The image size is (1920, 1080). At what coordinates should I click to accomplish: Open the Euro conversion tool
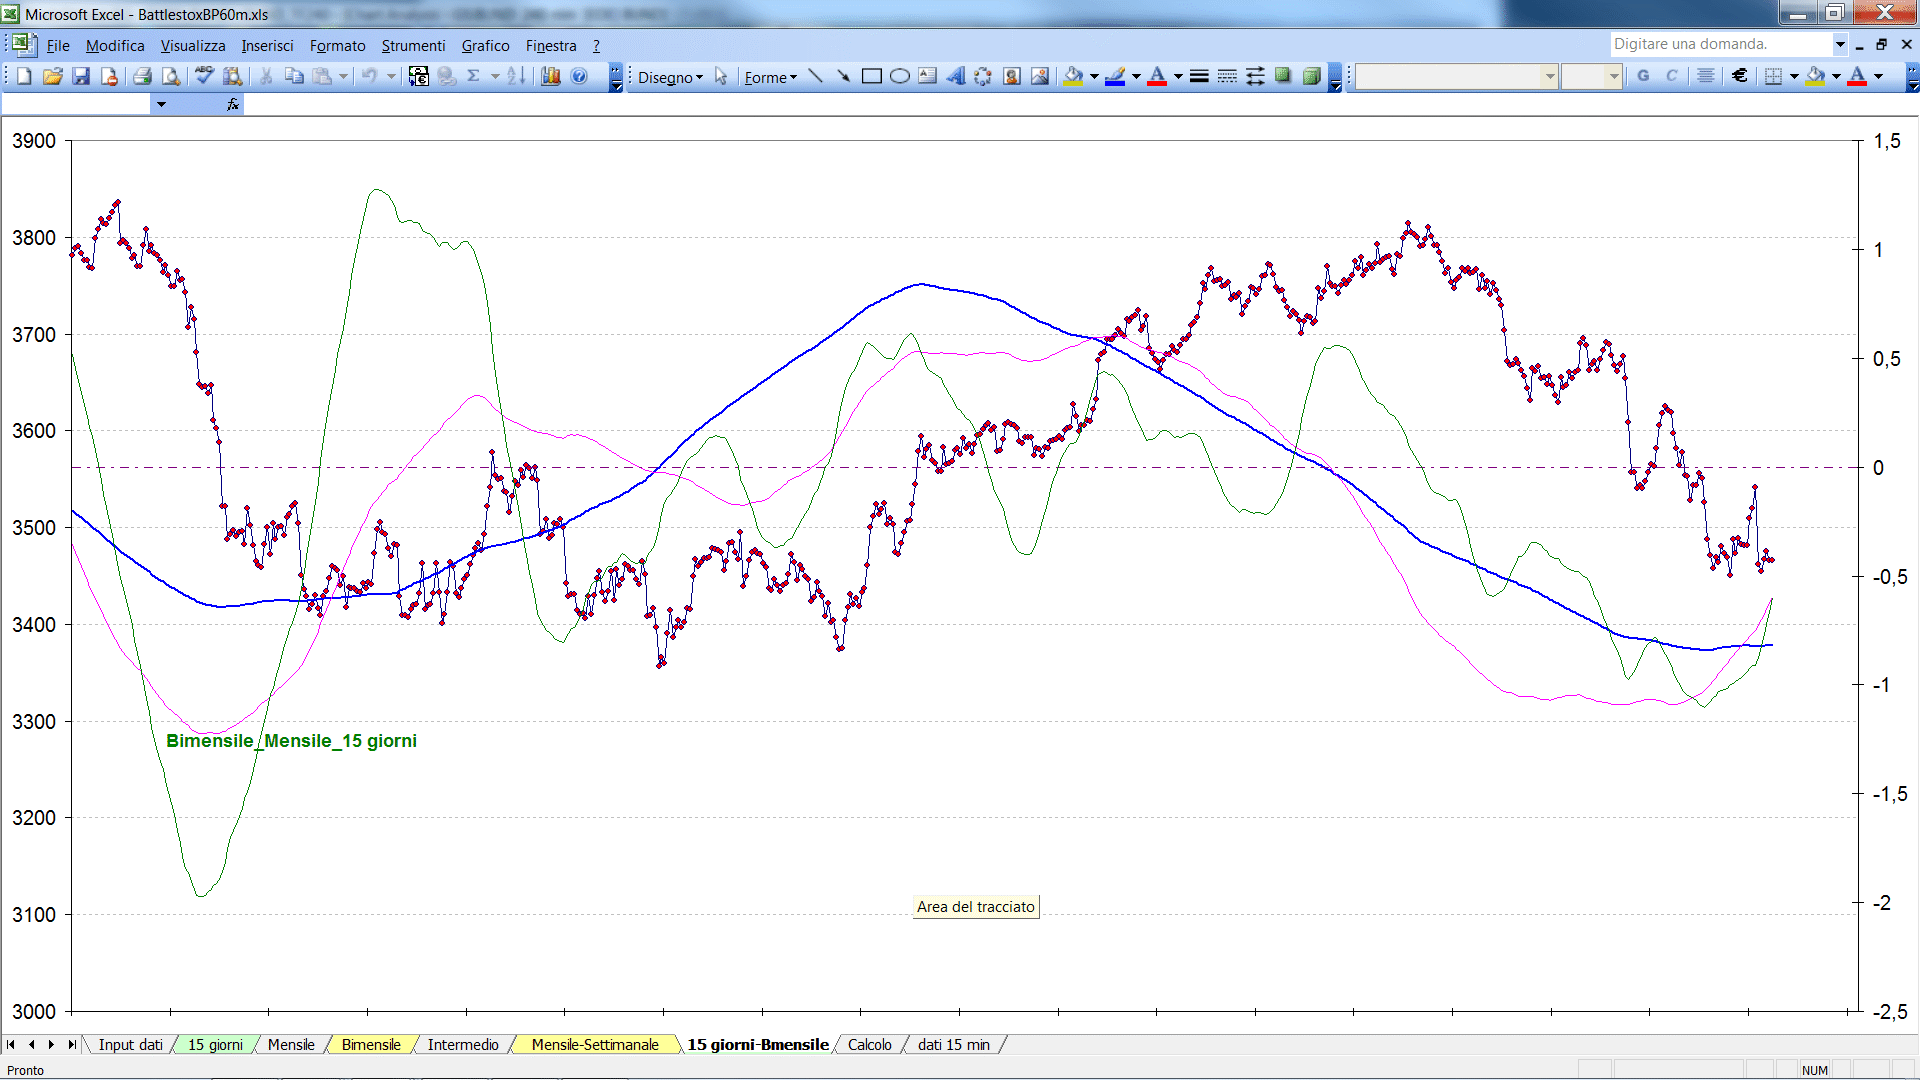click(419, 76)
